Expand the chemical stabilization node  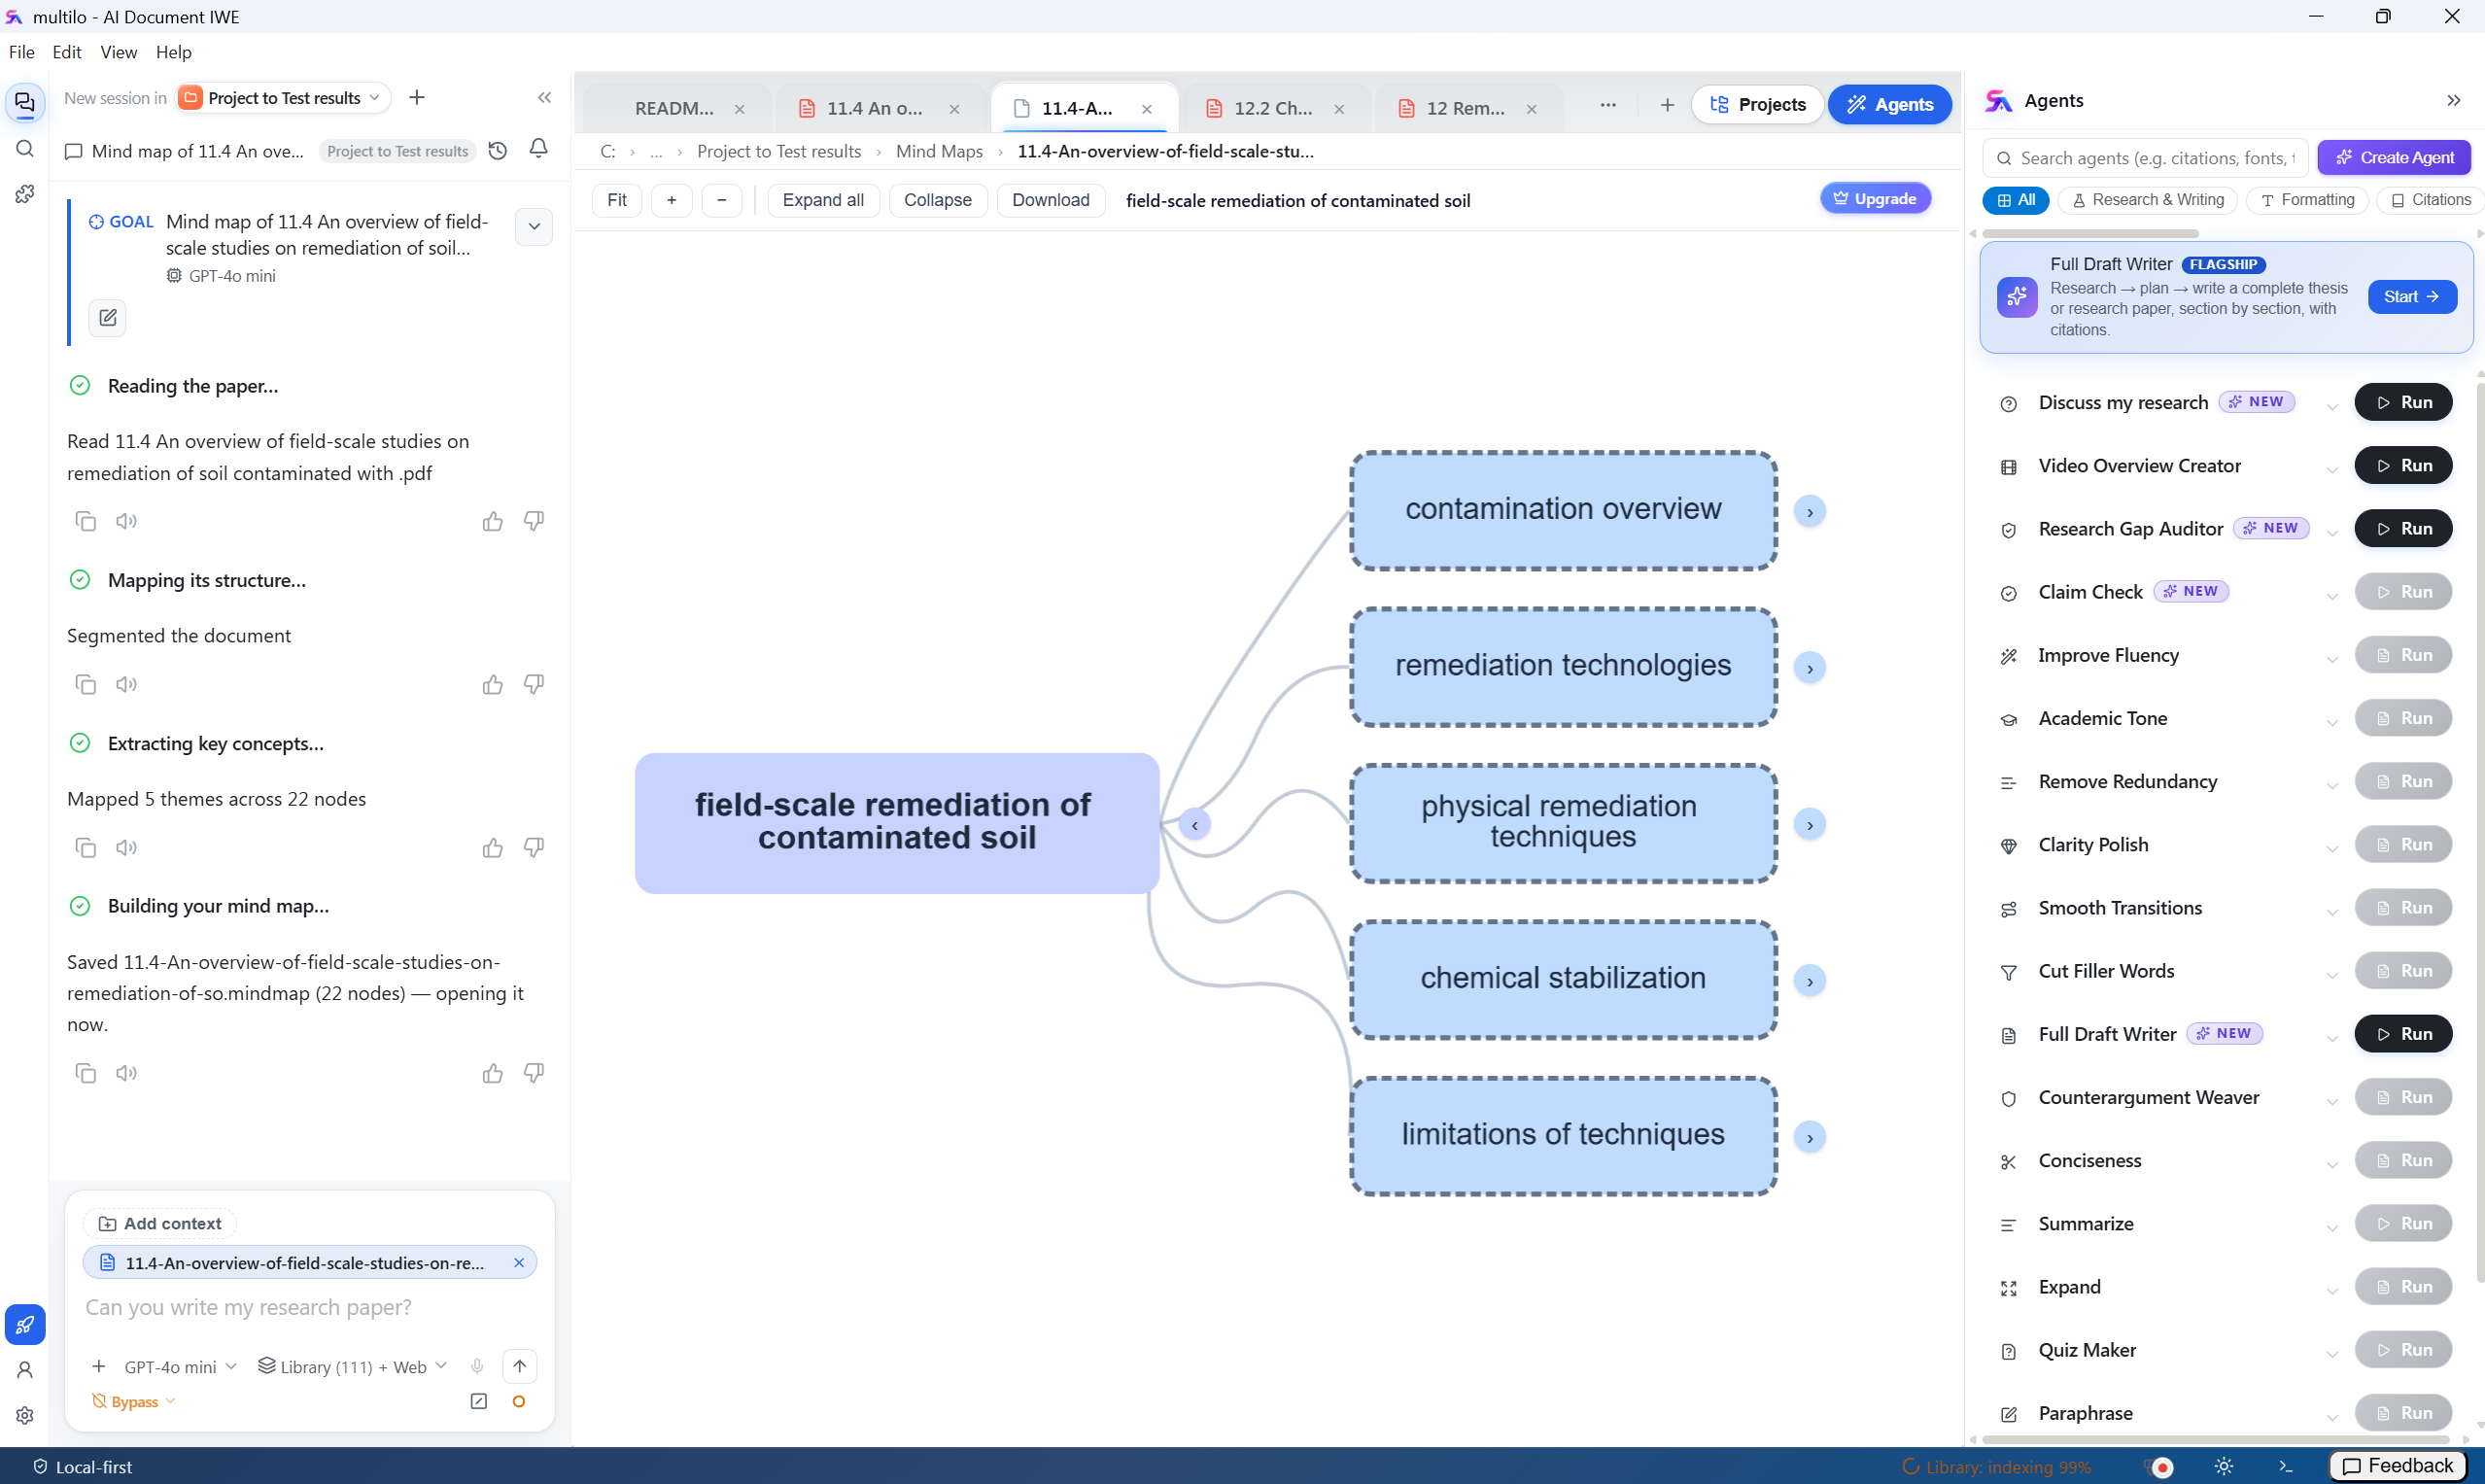[1809, 981]
